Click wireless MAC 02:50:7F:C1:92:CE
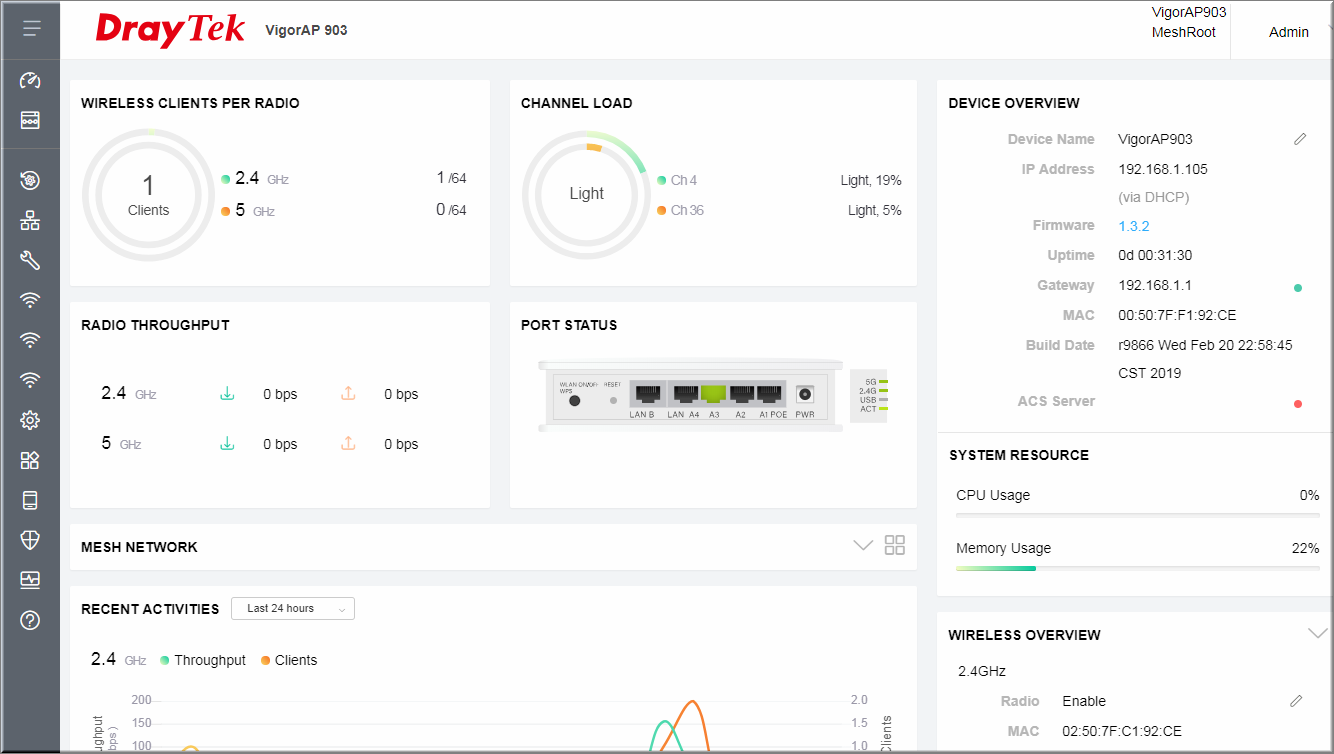1334x754 pixels. (x=1122, y=731)
